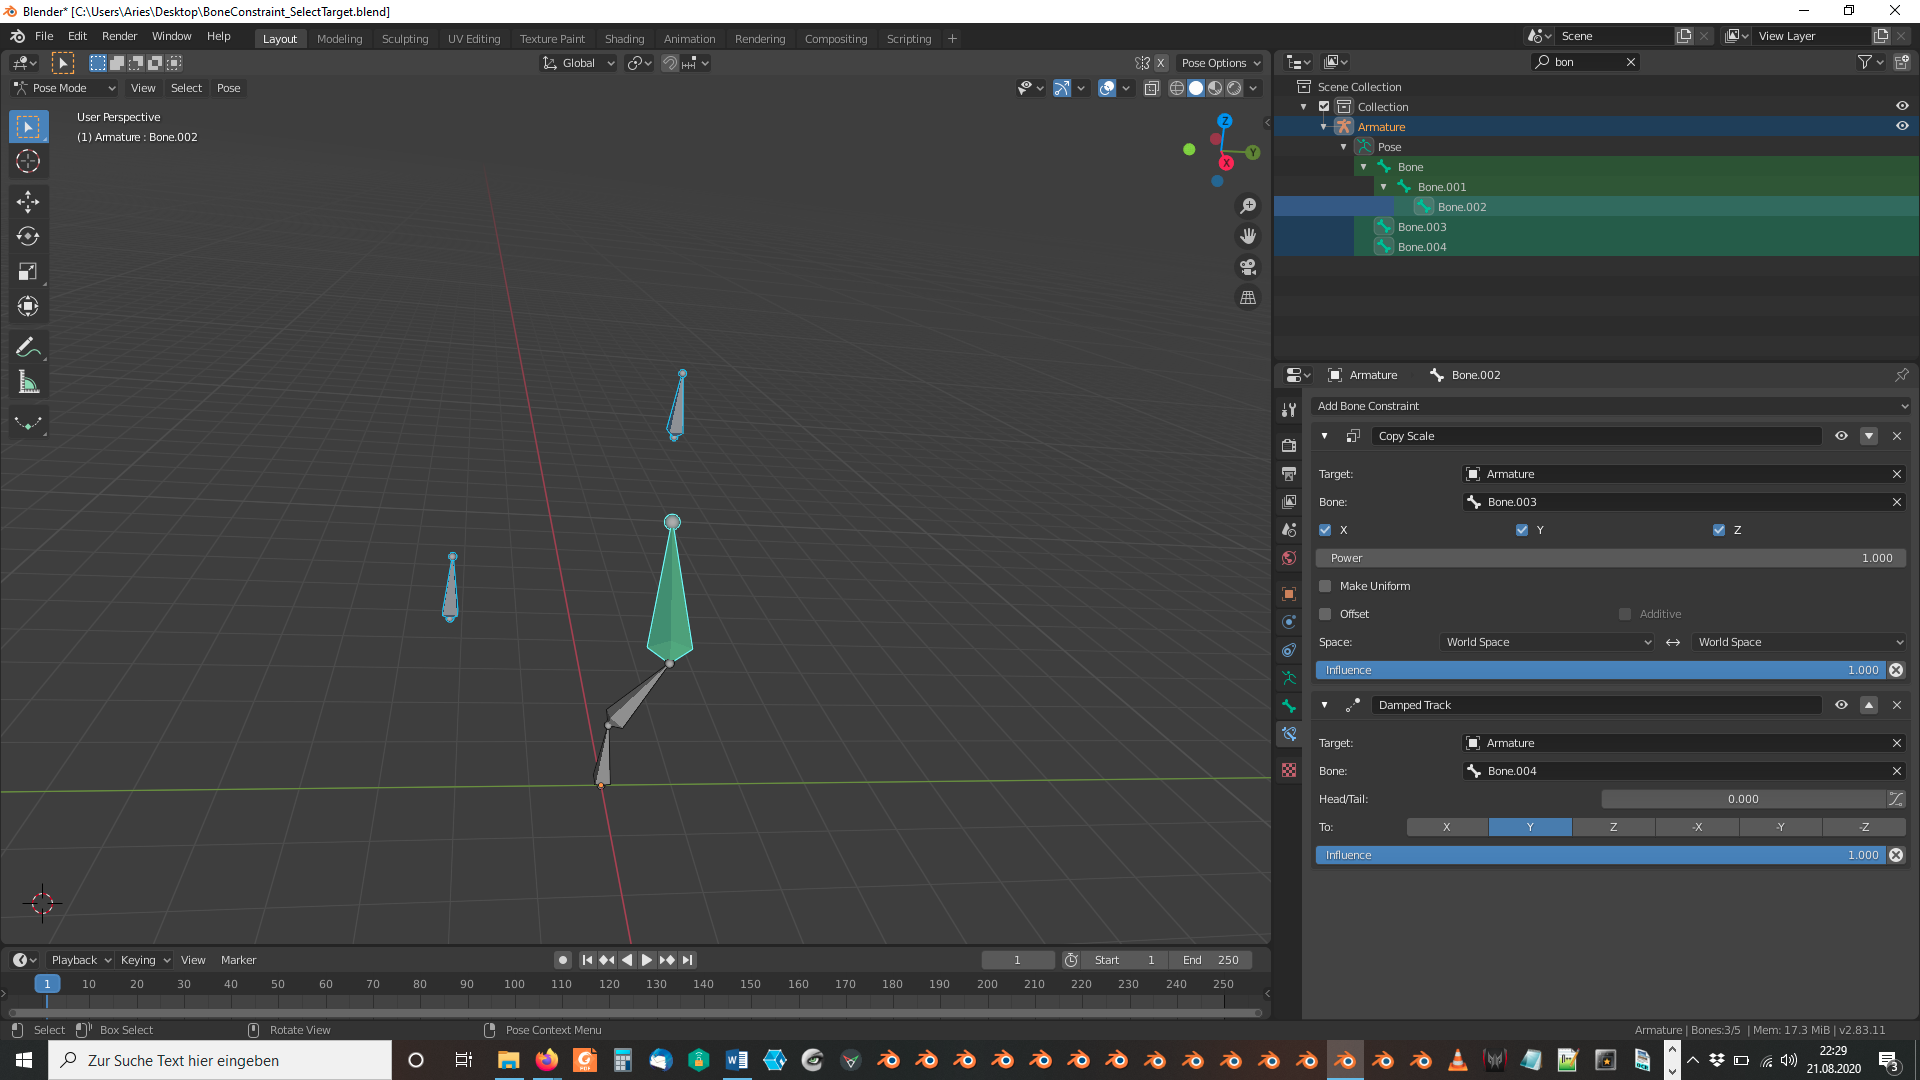Click the zoom viewport gizmo icon
This screenshot has height=1080, width=1920.
(1248, 206)
